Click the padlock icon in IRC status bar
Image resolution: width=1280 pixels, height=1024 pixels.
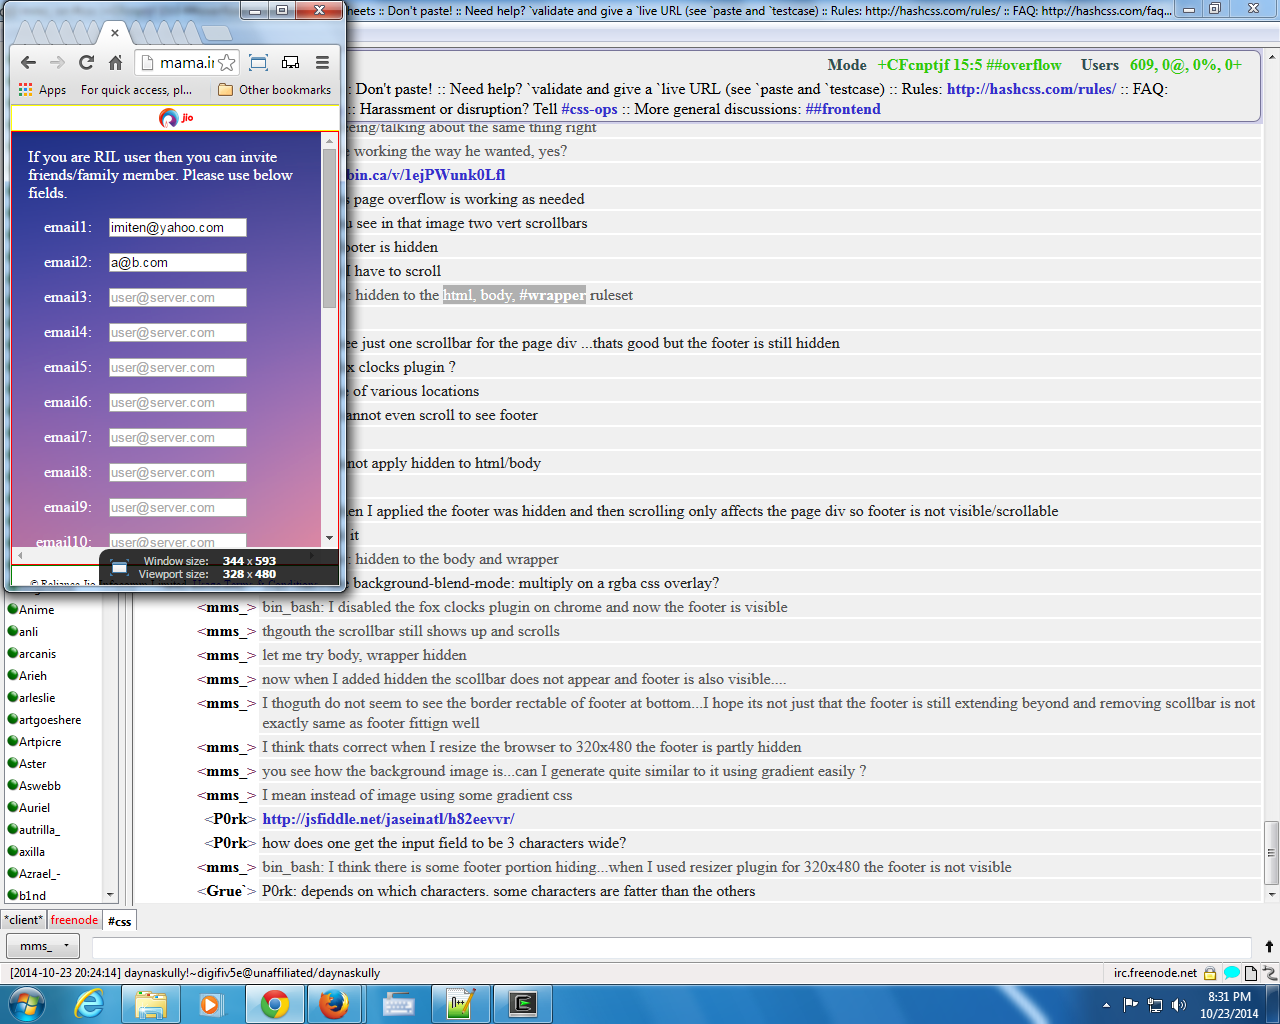coord(1210,972)
